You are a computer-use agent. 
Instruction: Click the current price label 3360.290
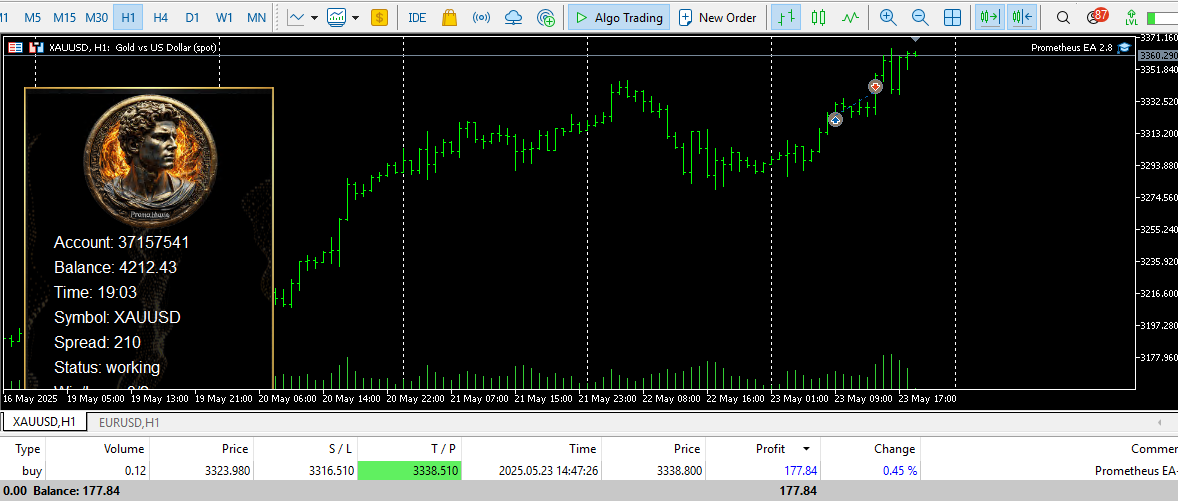tap(1158, 56)
